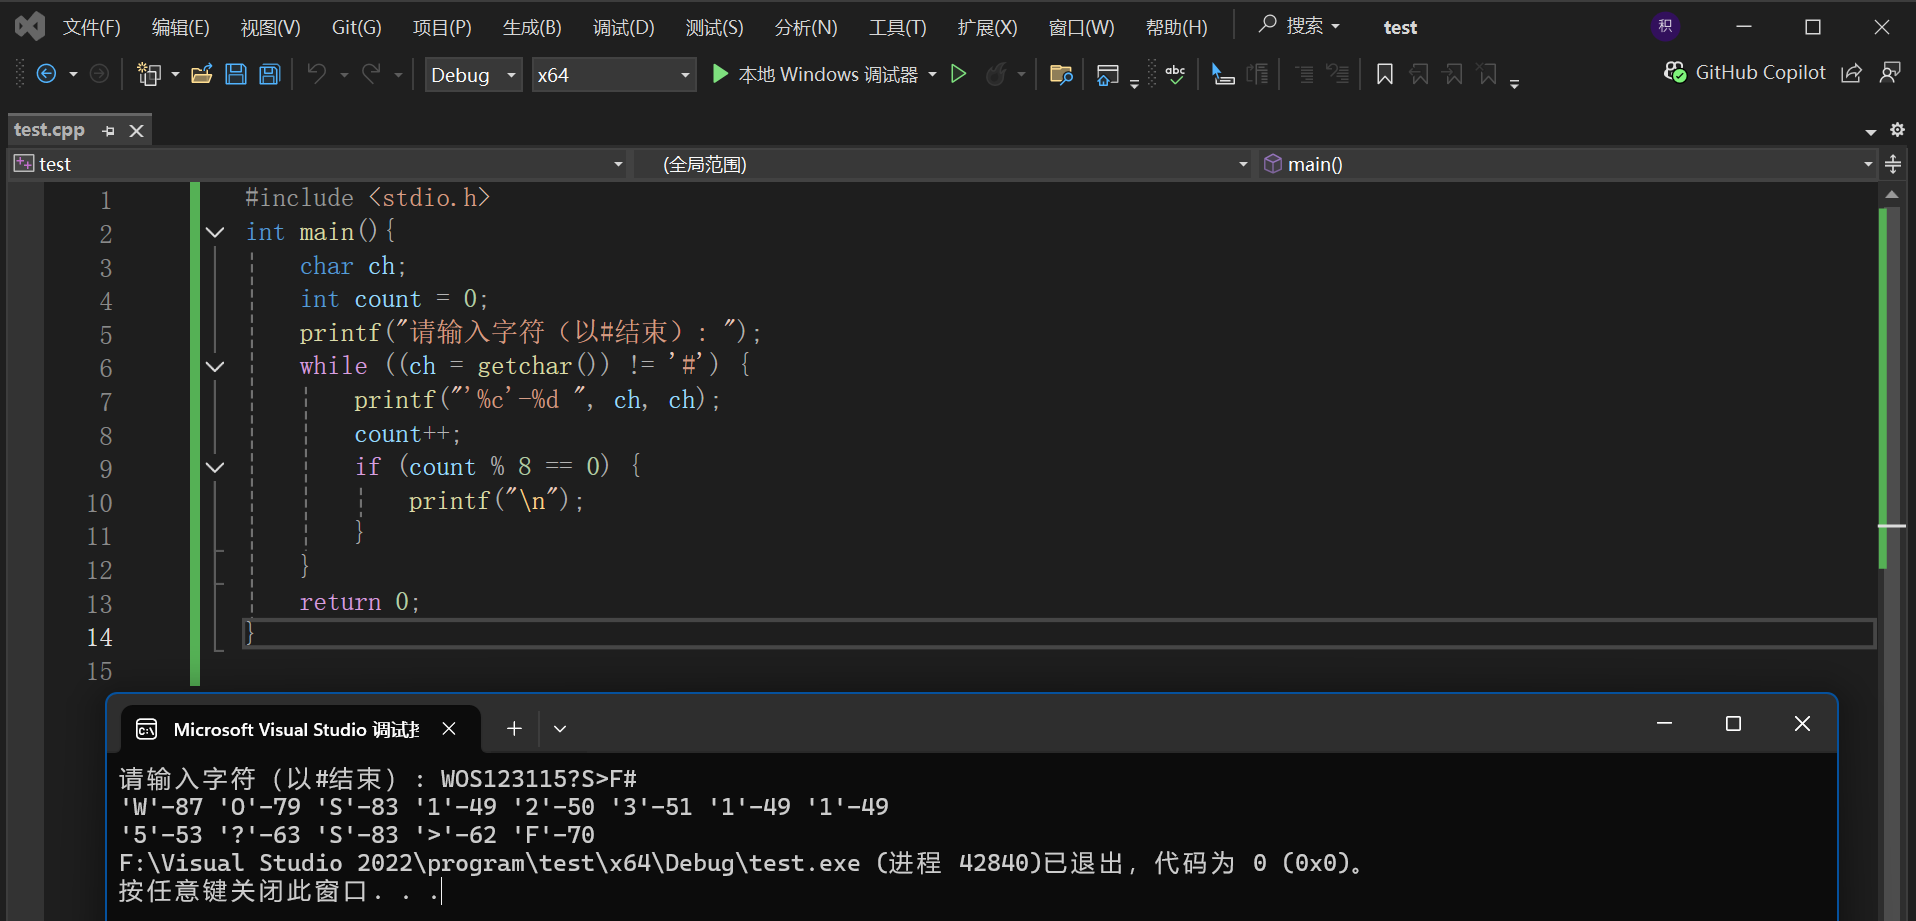Image resolution: width=1916 pixels, height=921 pixels.
Task: Open the x64 platform dropdown
Action: [x=614, y=75]
